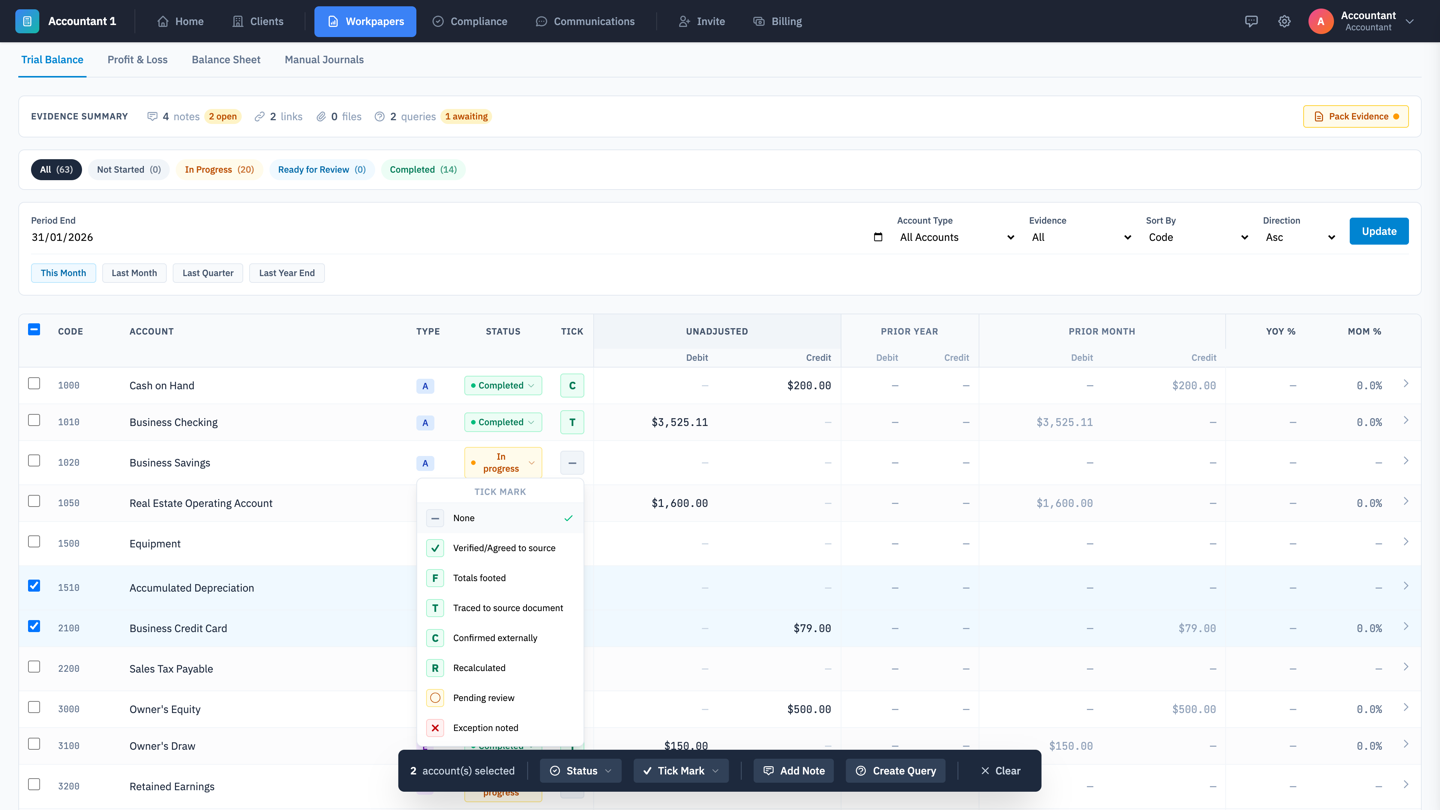1440x810 pixels.
Task: Open the Status dropdown in selection bar
Action: [x=580, y=771]
